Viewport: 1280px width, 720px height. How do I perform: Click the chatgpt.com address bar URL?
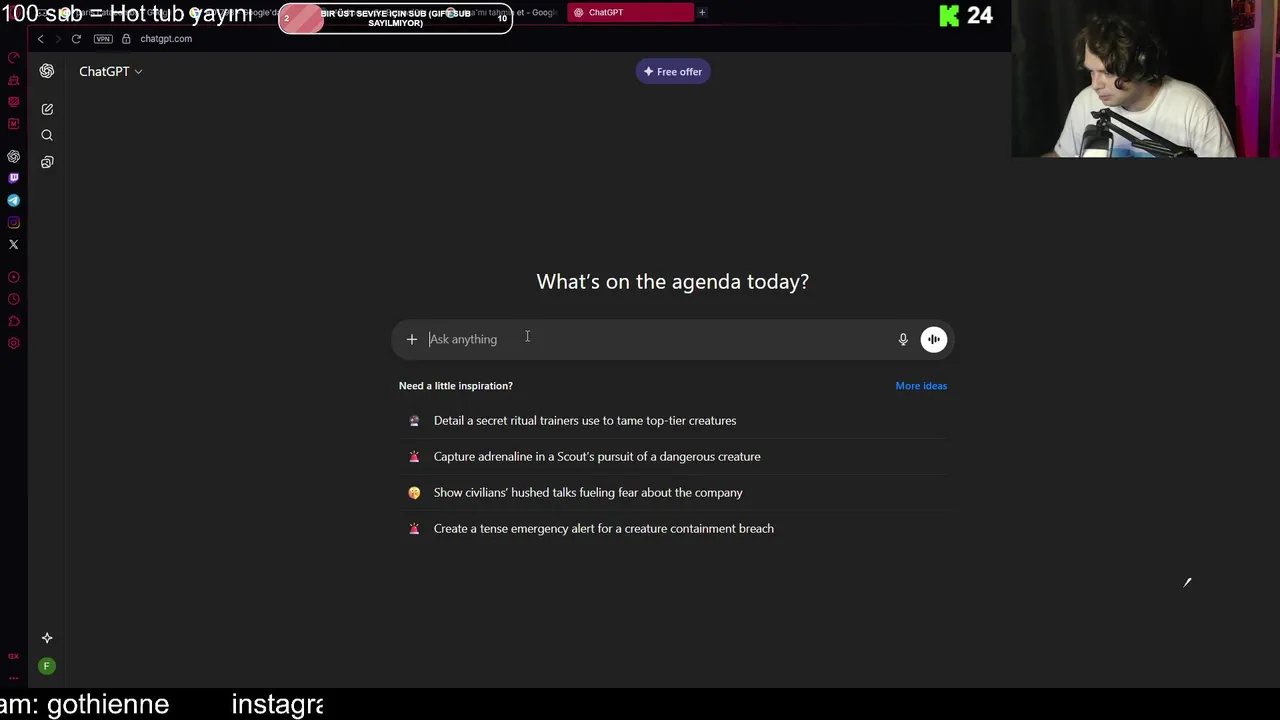(x=166, y=39)
